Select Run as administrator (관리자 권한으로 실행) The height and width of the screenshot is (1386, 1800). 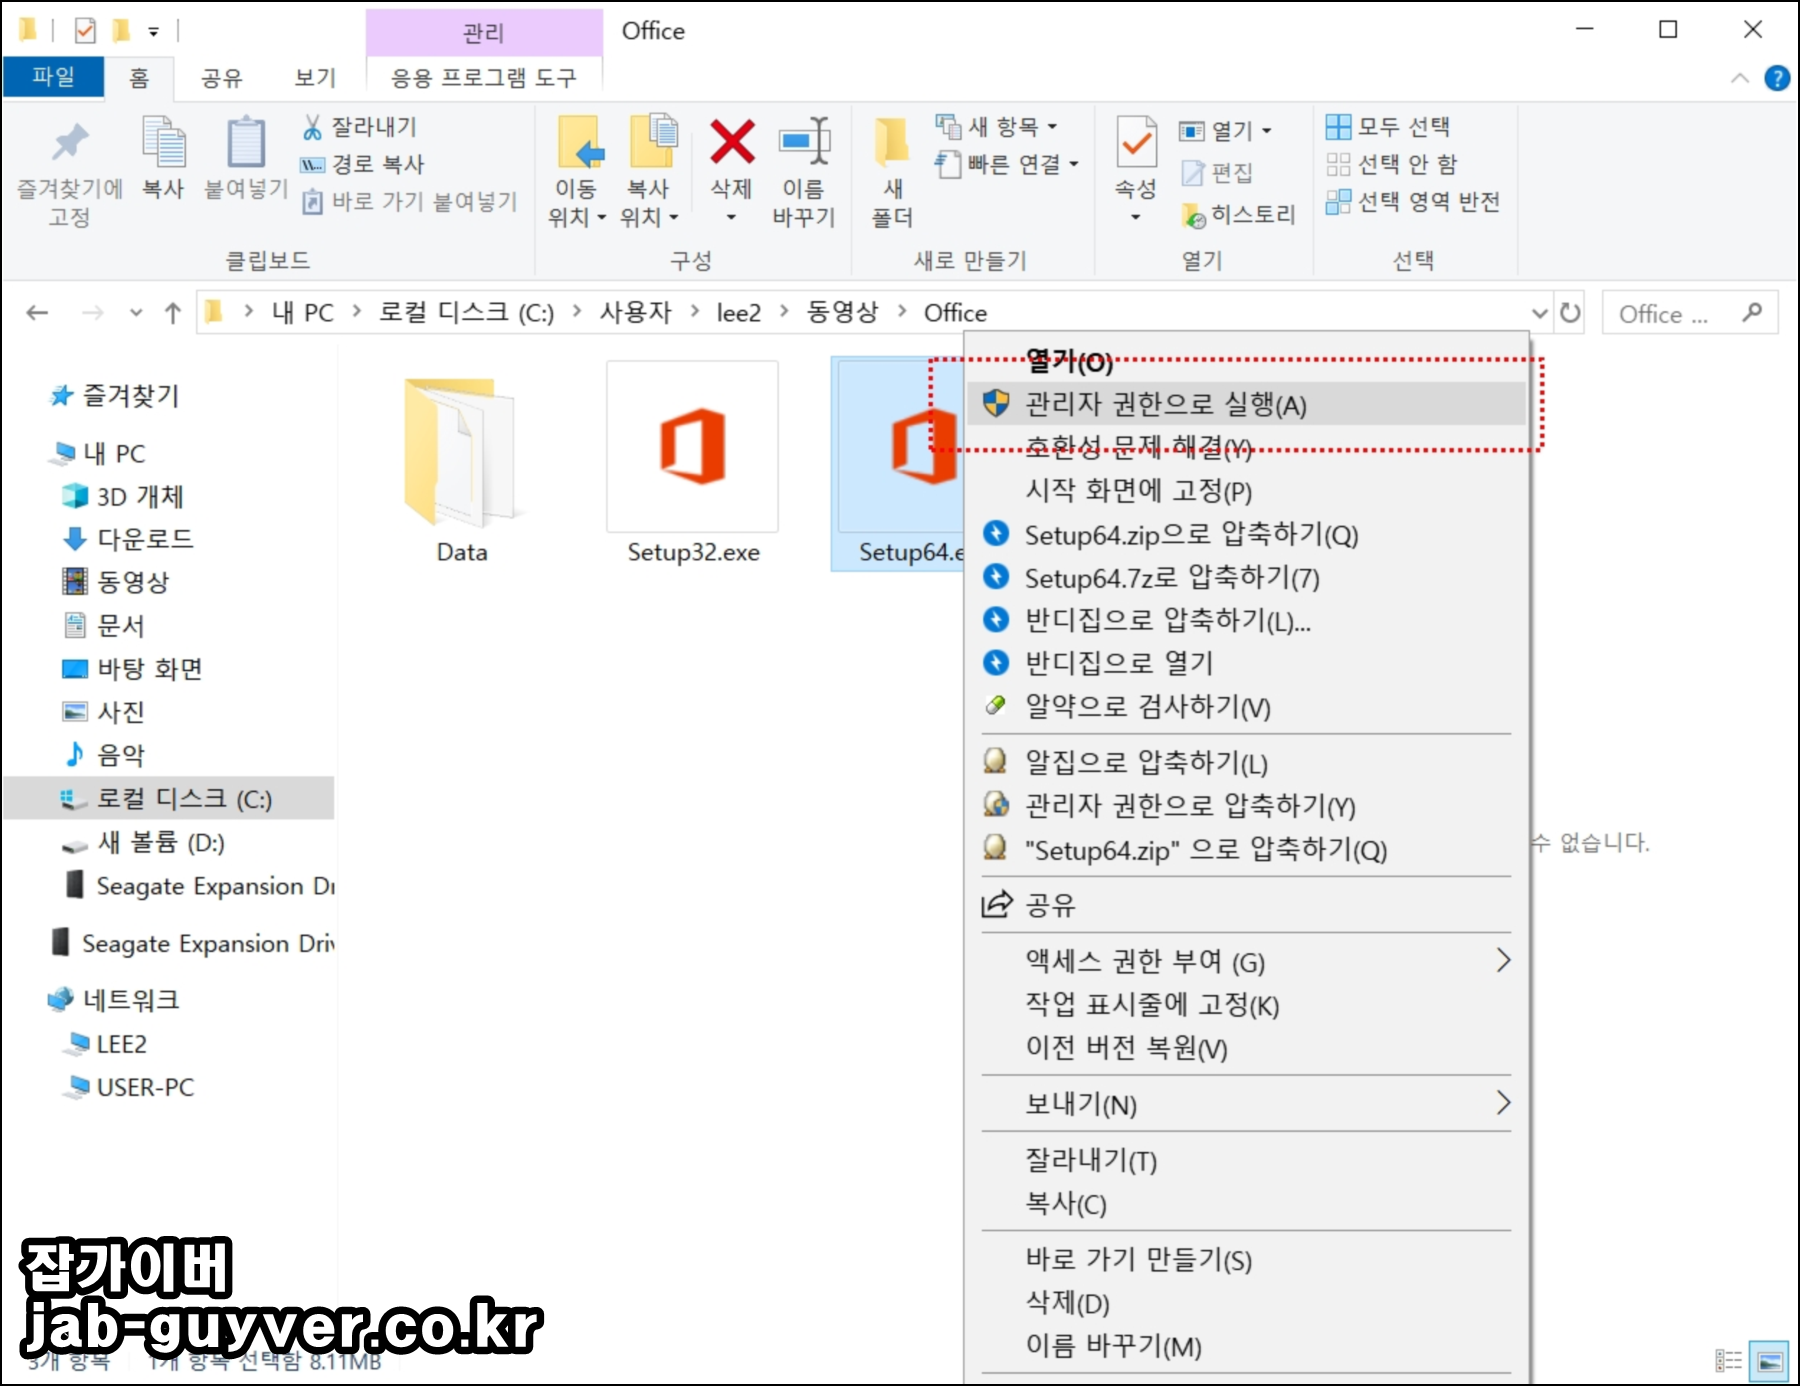(x=1246, y=404)
